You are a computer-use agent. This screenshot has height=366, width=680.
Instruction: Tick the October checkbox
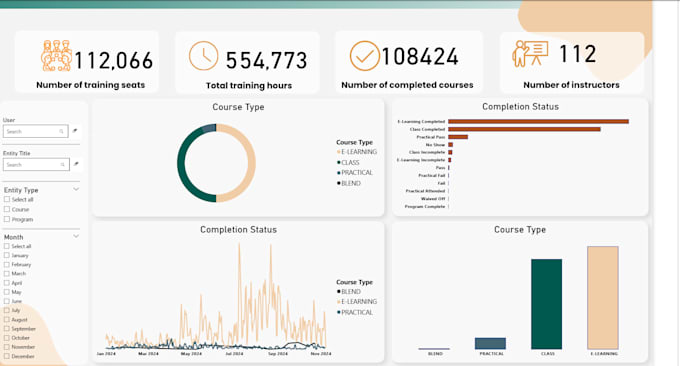7,337
